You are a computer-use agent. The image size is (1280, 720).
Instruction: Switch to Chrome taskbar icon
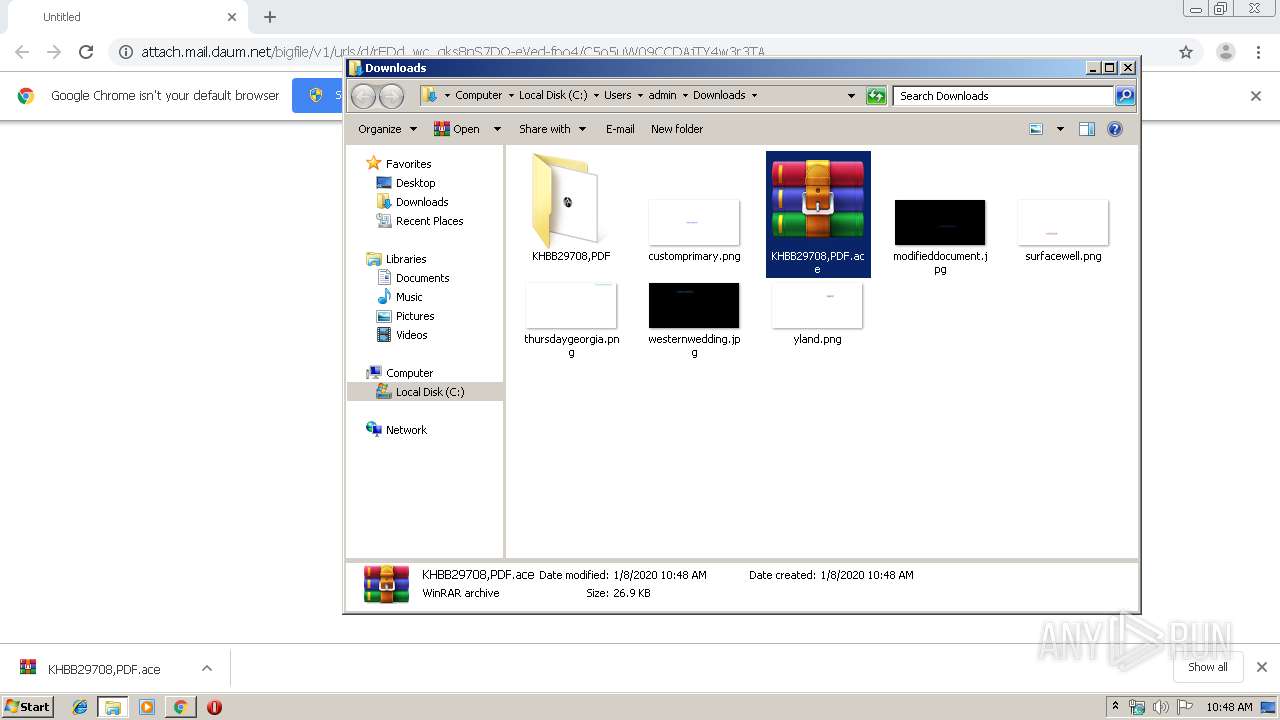(180, 707)
